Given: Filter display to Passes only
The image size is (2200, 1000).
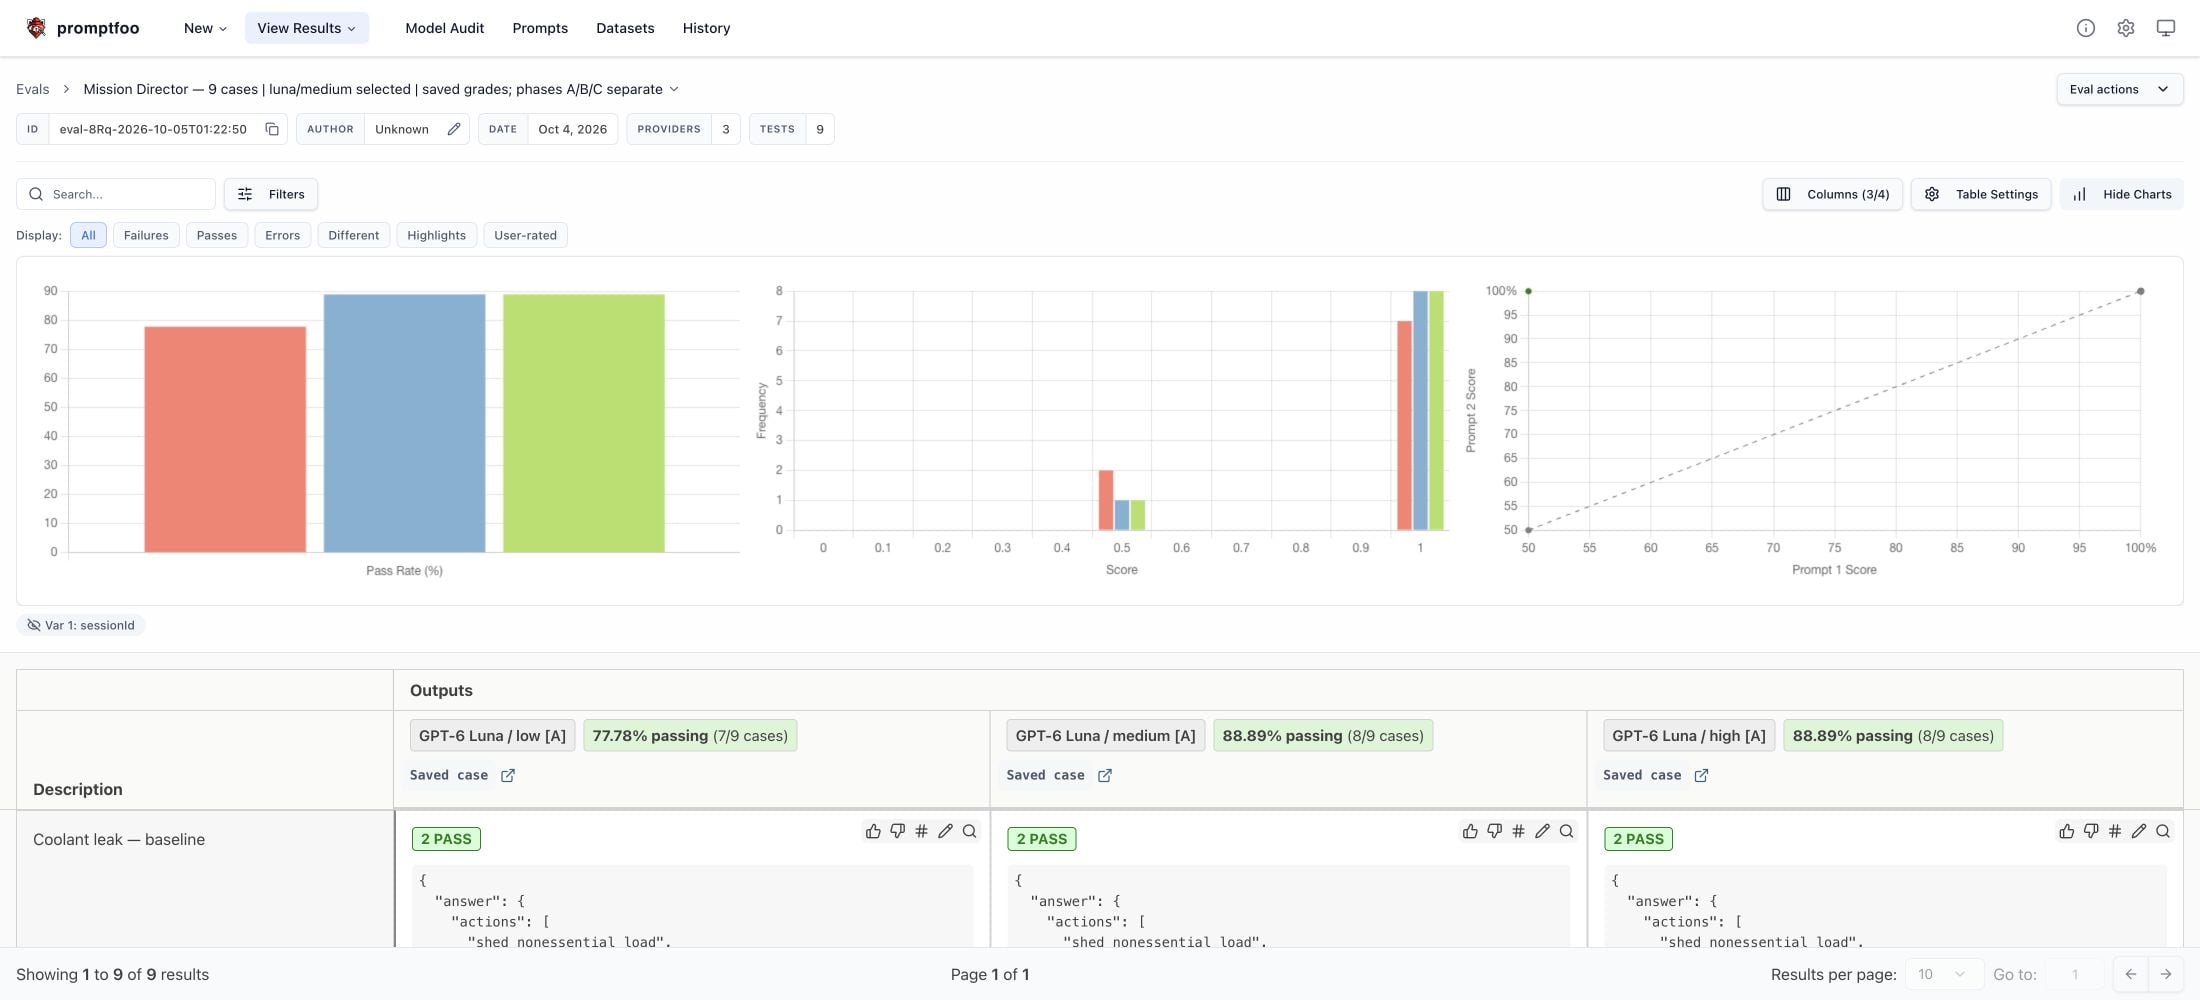Looking at the screenshot, I should click(217, 235).
